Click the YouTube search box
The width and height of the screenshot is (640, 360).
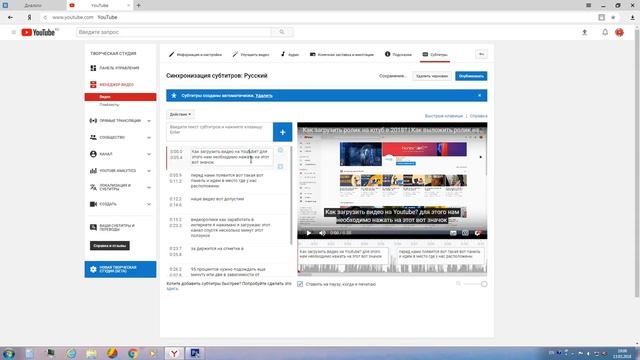[174, 32]
